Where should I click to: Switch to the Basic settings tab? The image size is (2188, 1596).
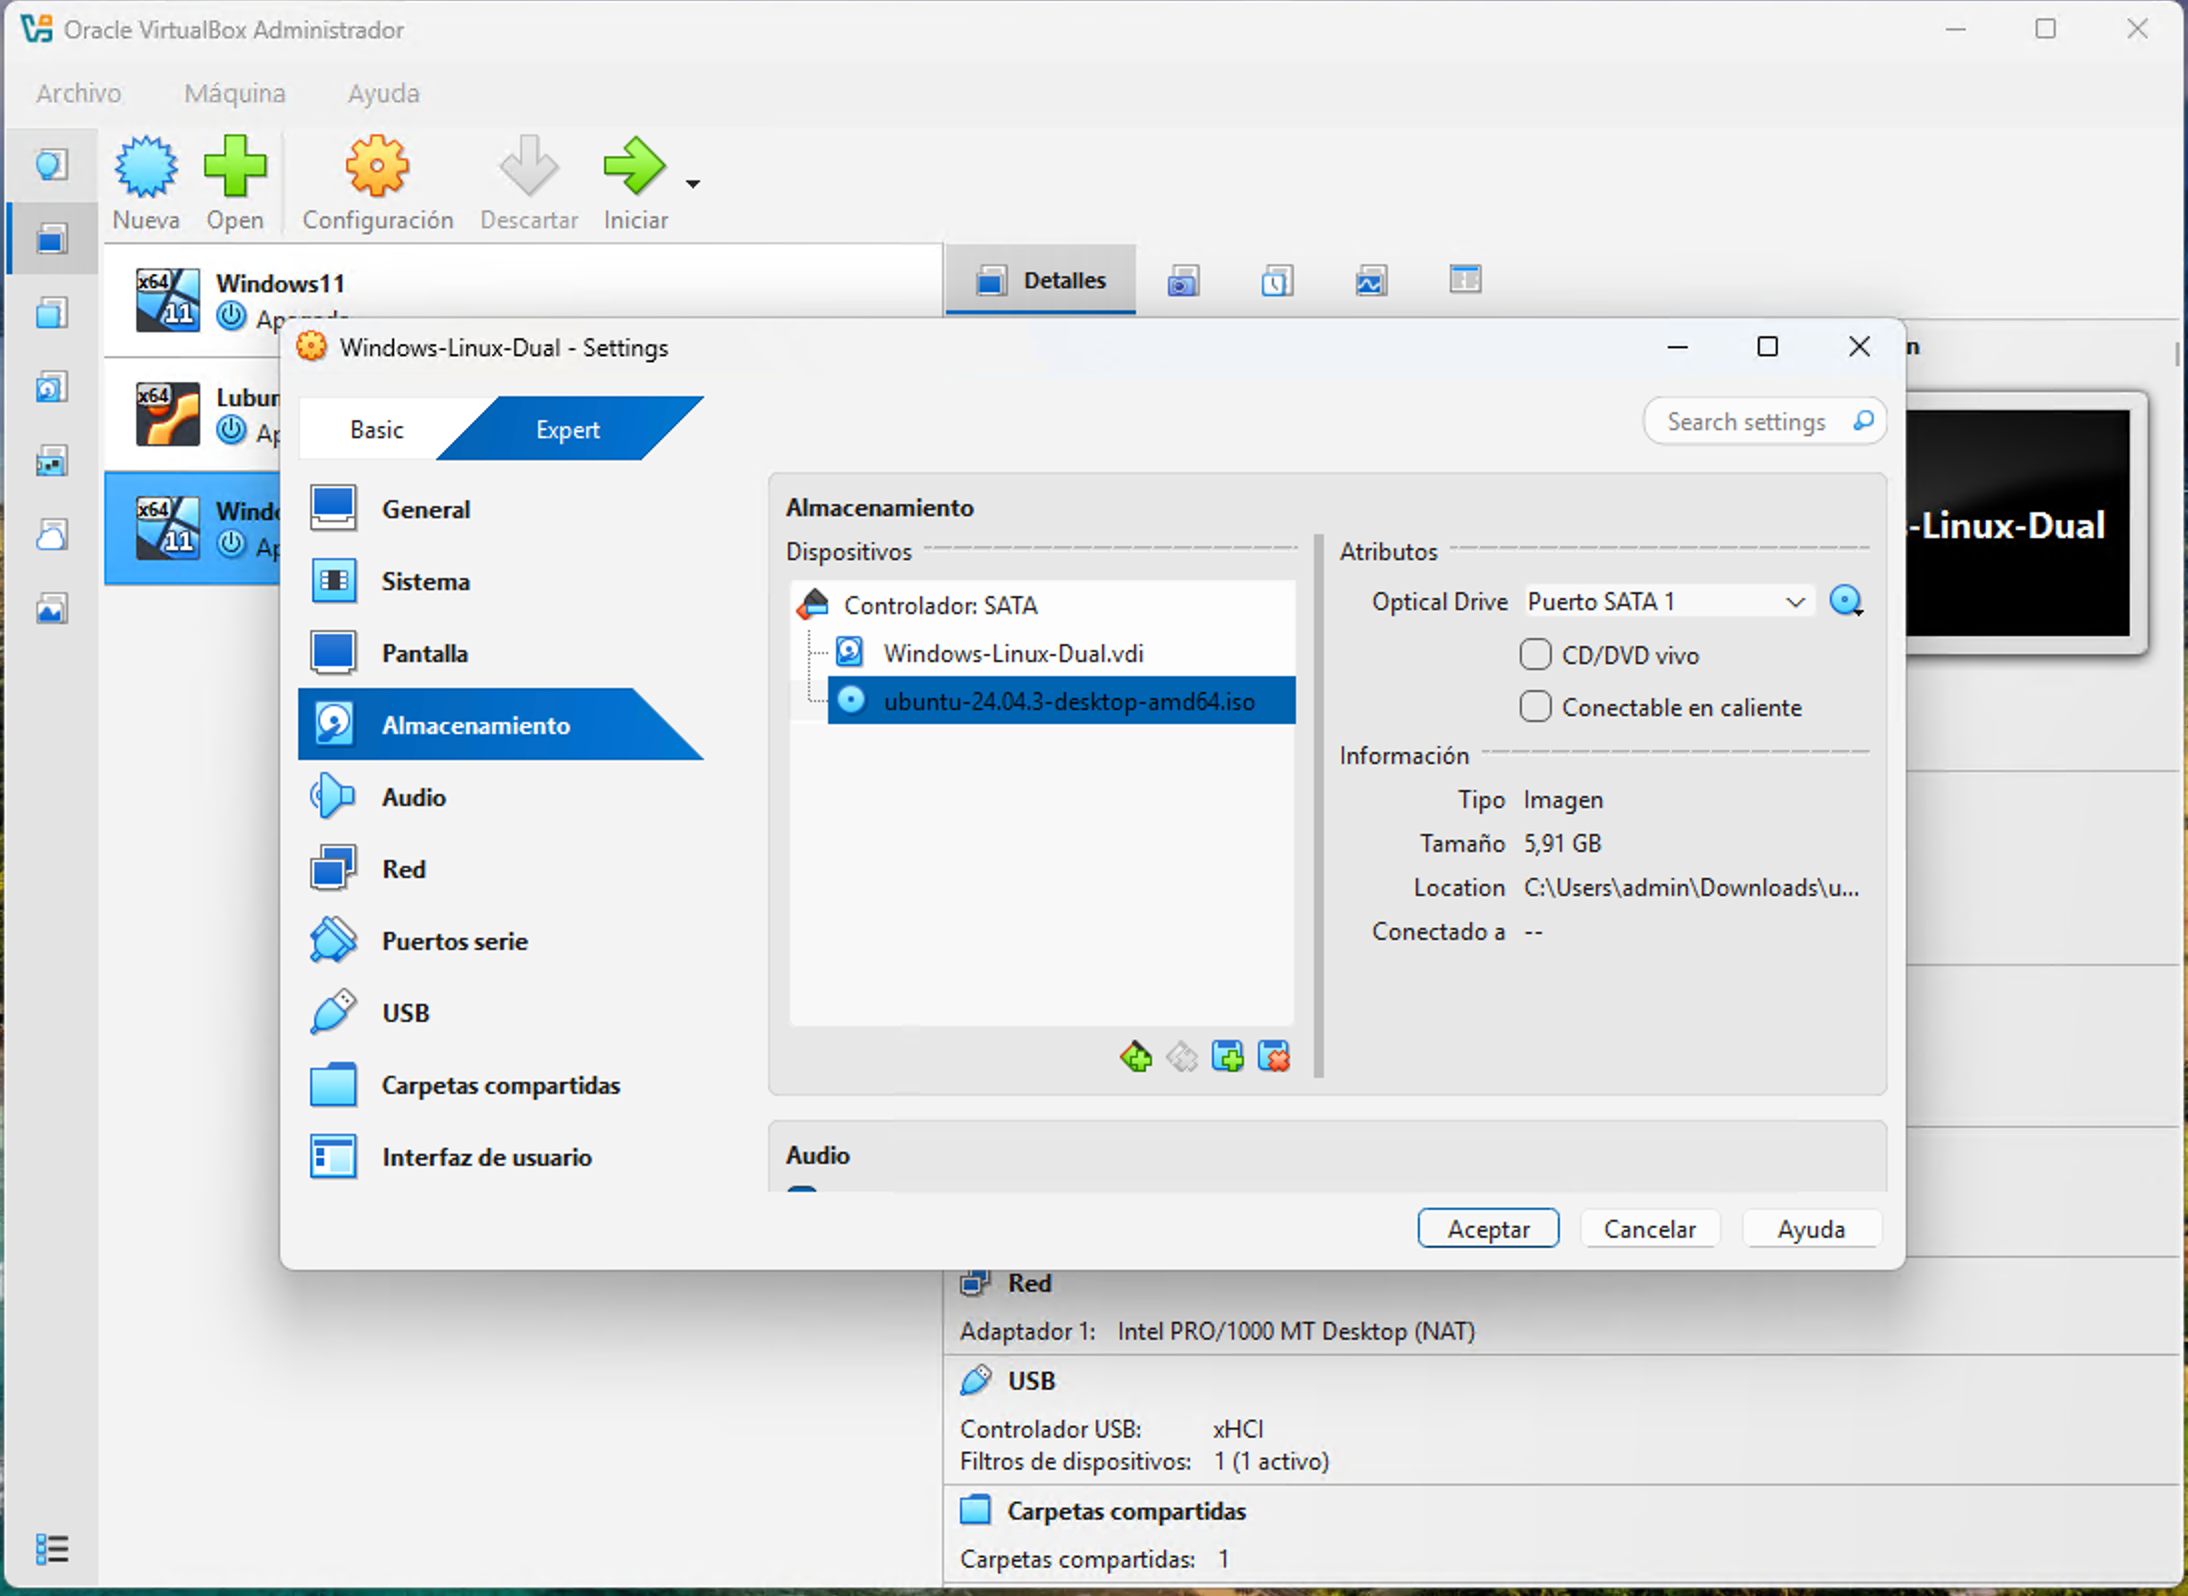tap(377, 430)
